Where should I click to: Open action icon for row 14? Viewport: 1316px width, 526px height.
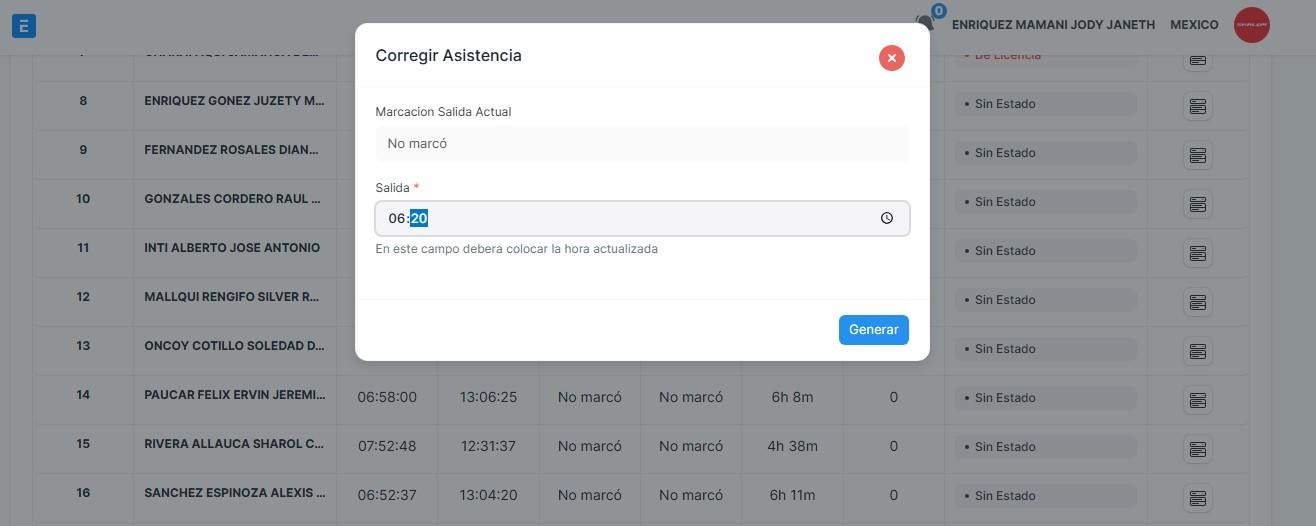1197,400
